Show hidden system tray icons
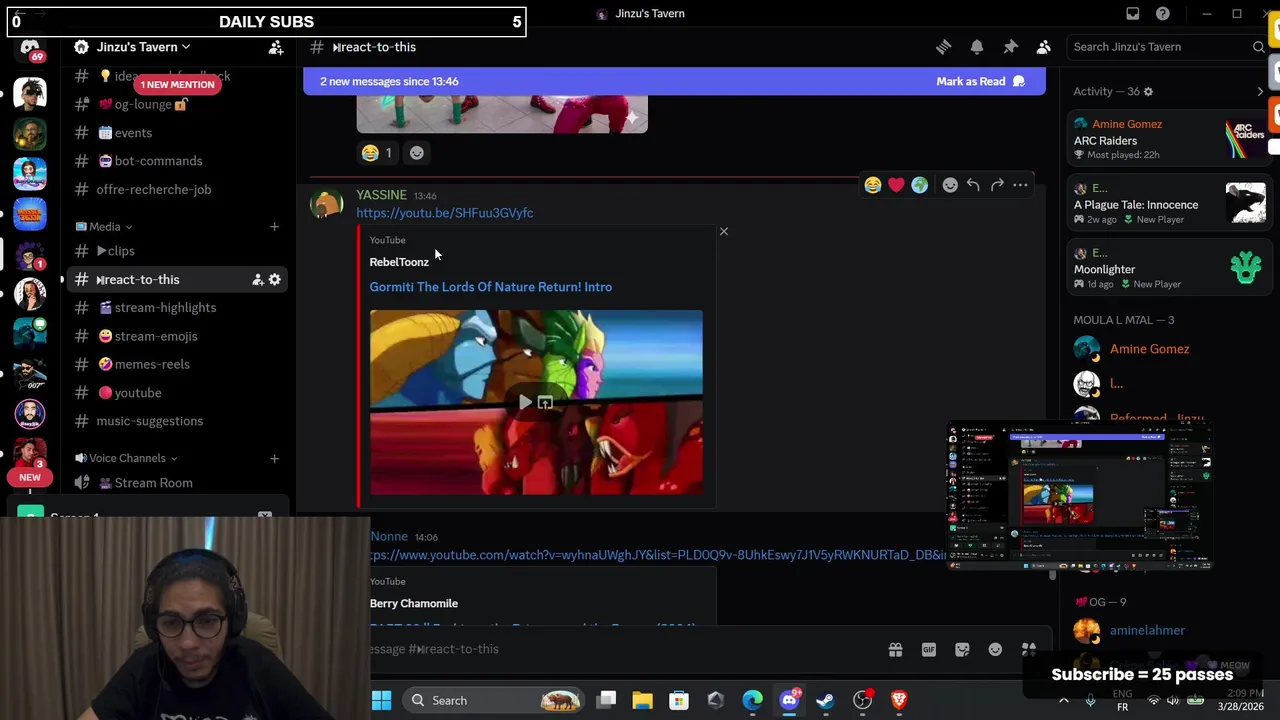The image size is (1280, 720). point(1063,700)
